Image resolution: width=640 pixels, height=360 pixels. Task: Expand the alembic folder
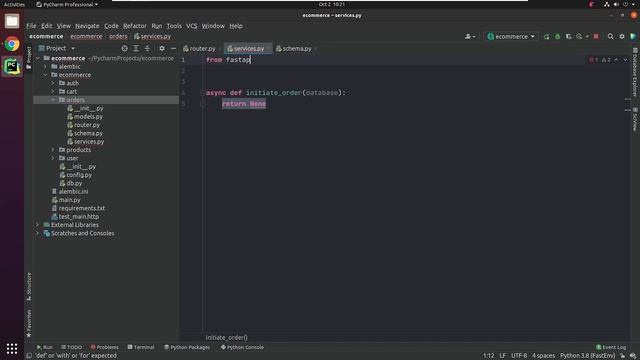point(45,67)
